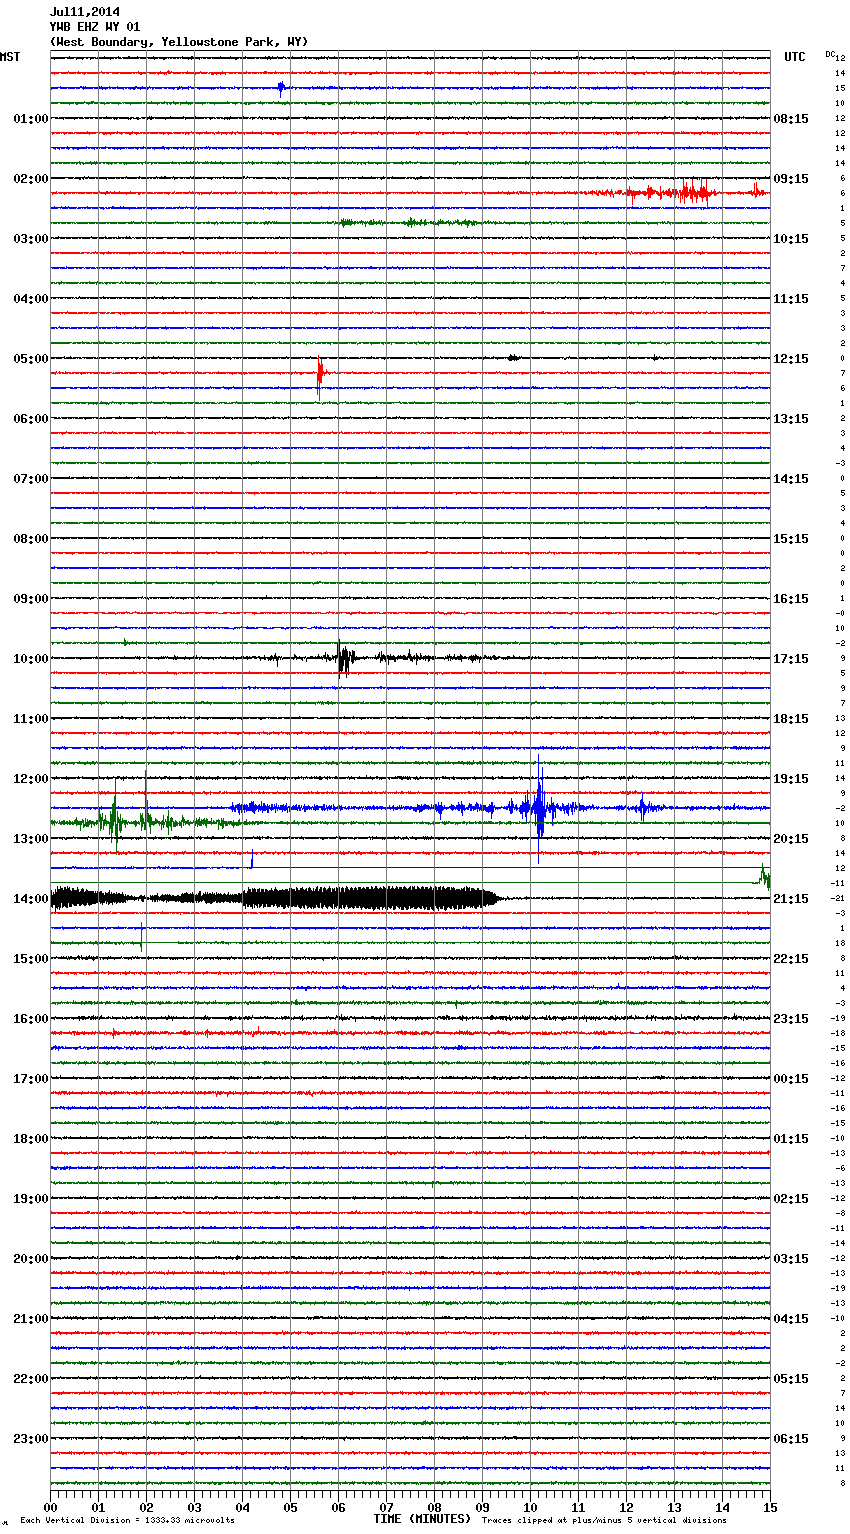Click the large black tremor burst at 14:00
Image resolution: width=850 pixels, height=1534 pixels.
[275, 898]
